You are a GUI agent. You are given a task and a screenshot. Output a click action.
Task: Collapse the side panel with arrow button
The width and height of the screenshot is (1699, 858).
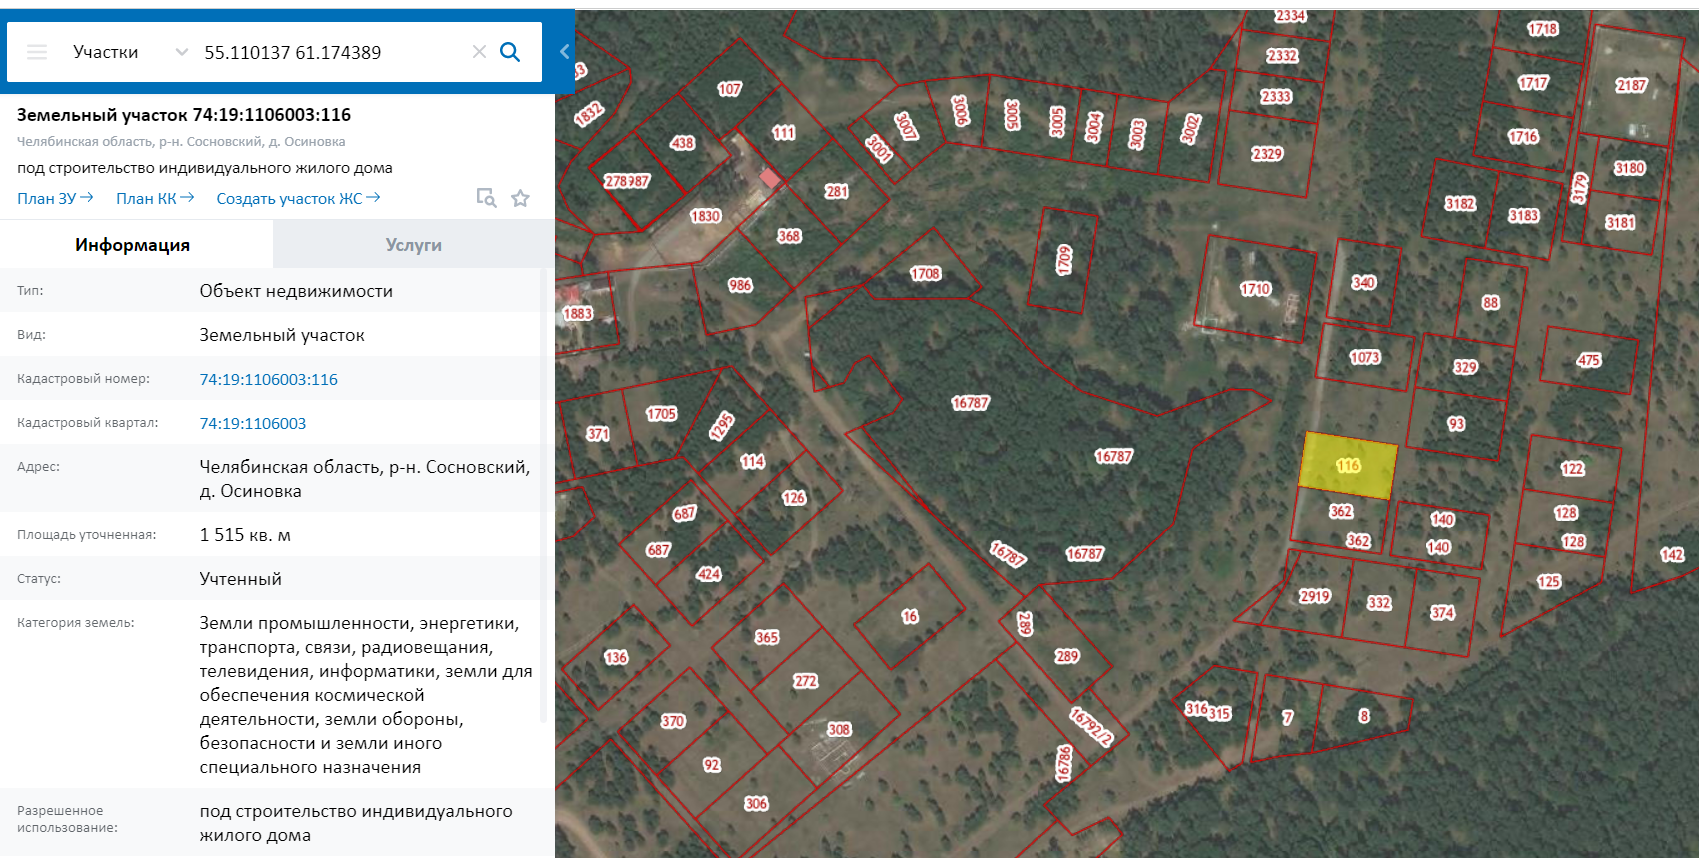click(x=564, y=52)
